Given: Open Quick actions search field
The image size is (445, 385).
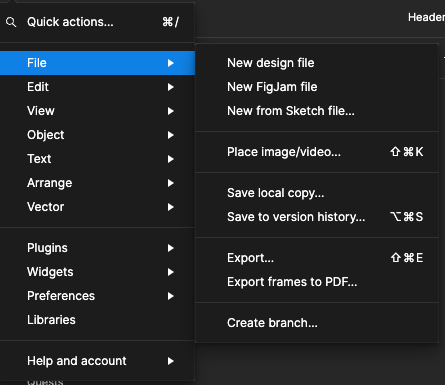Looking at the screenshot, I should [x=97, y=22].
